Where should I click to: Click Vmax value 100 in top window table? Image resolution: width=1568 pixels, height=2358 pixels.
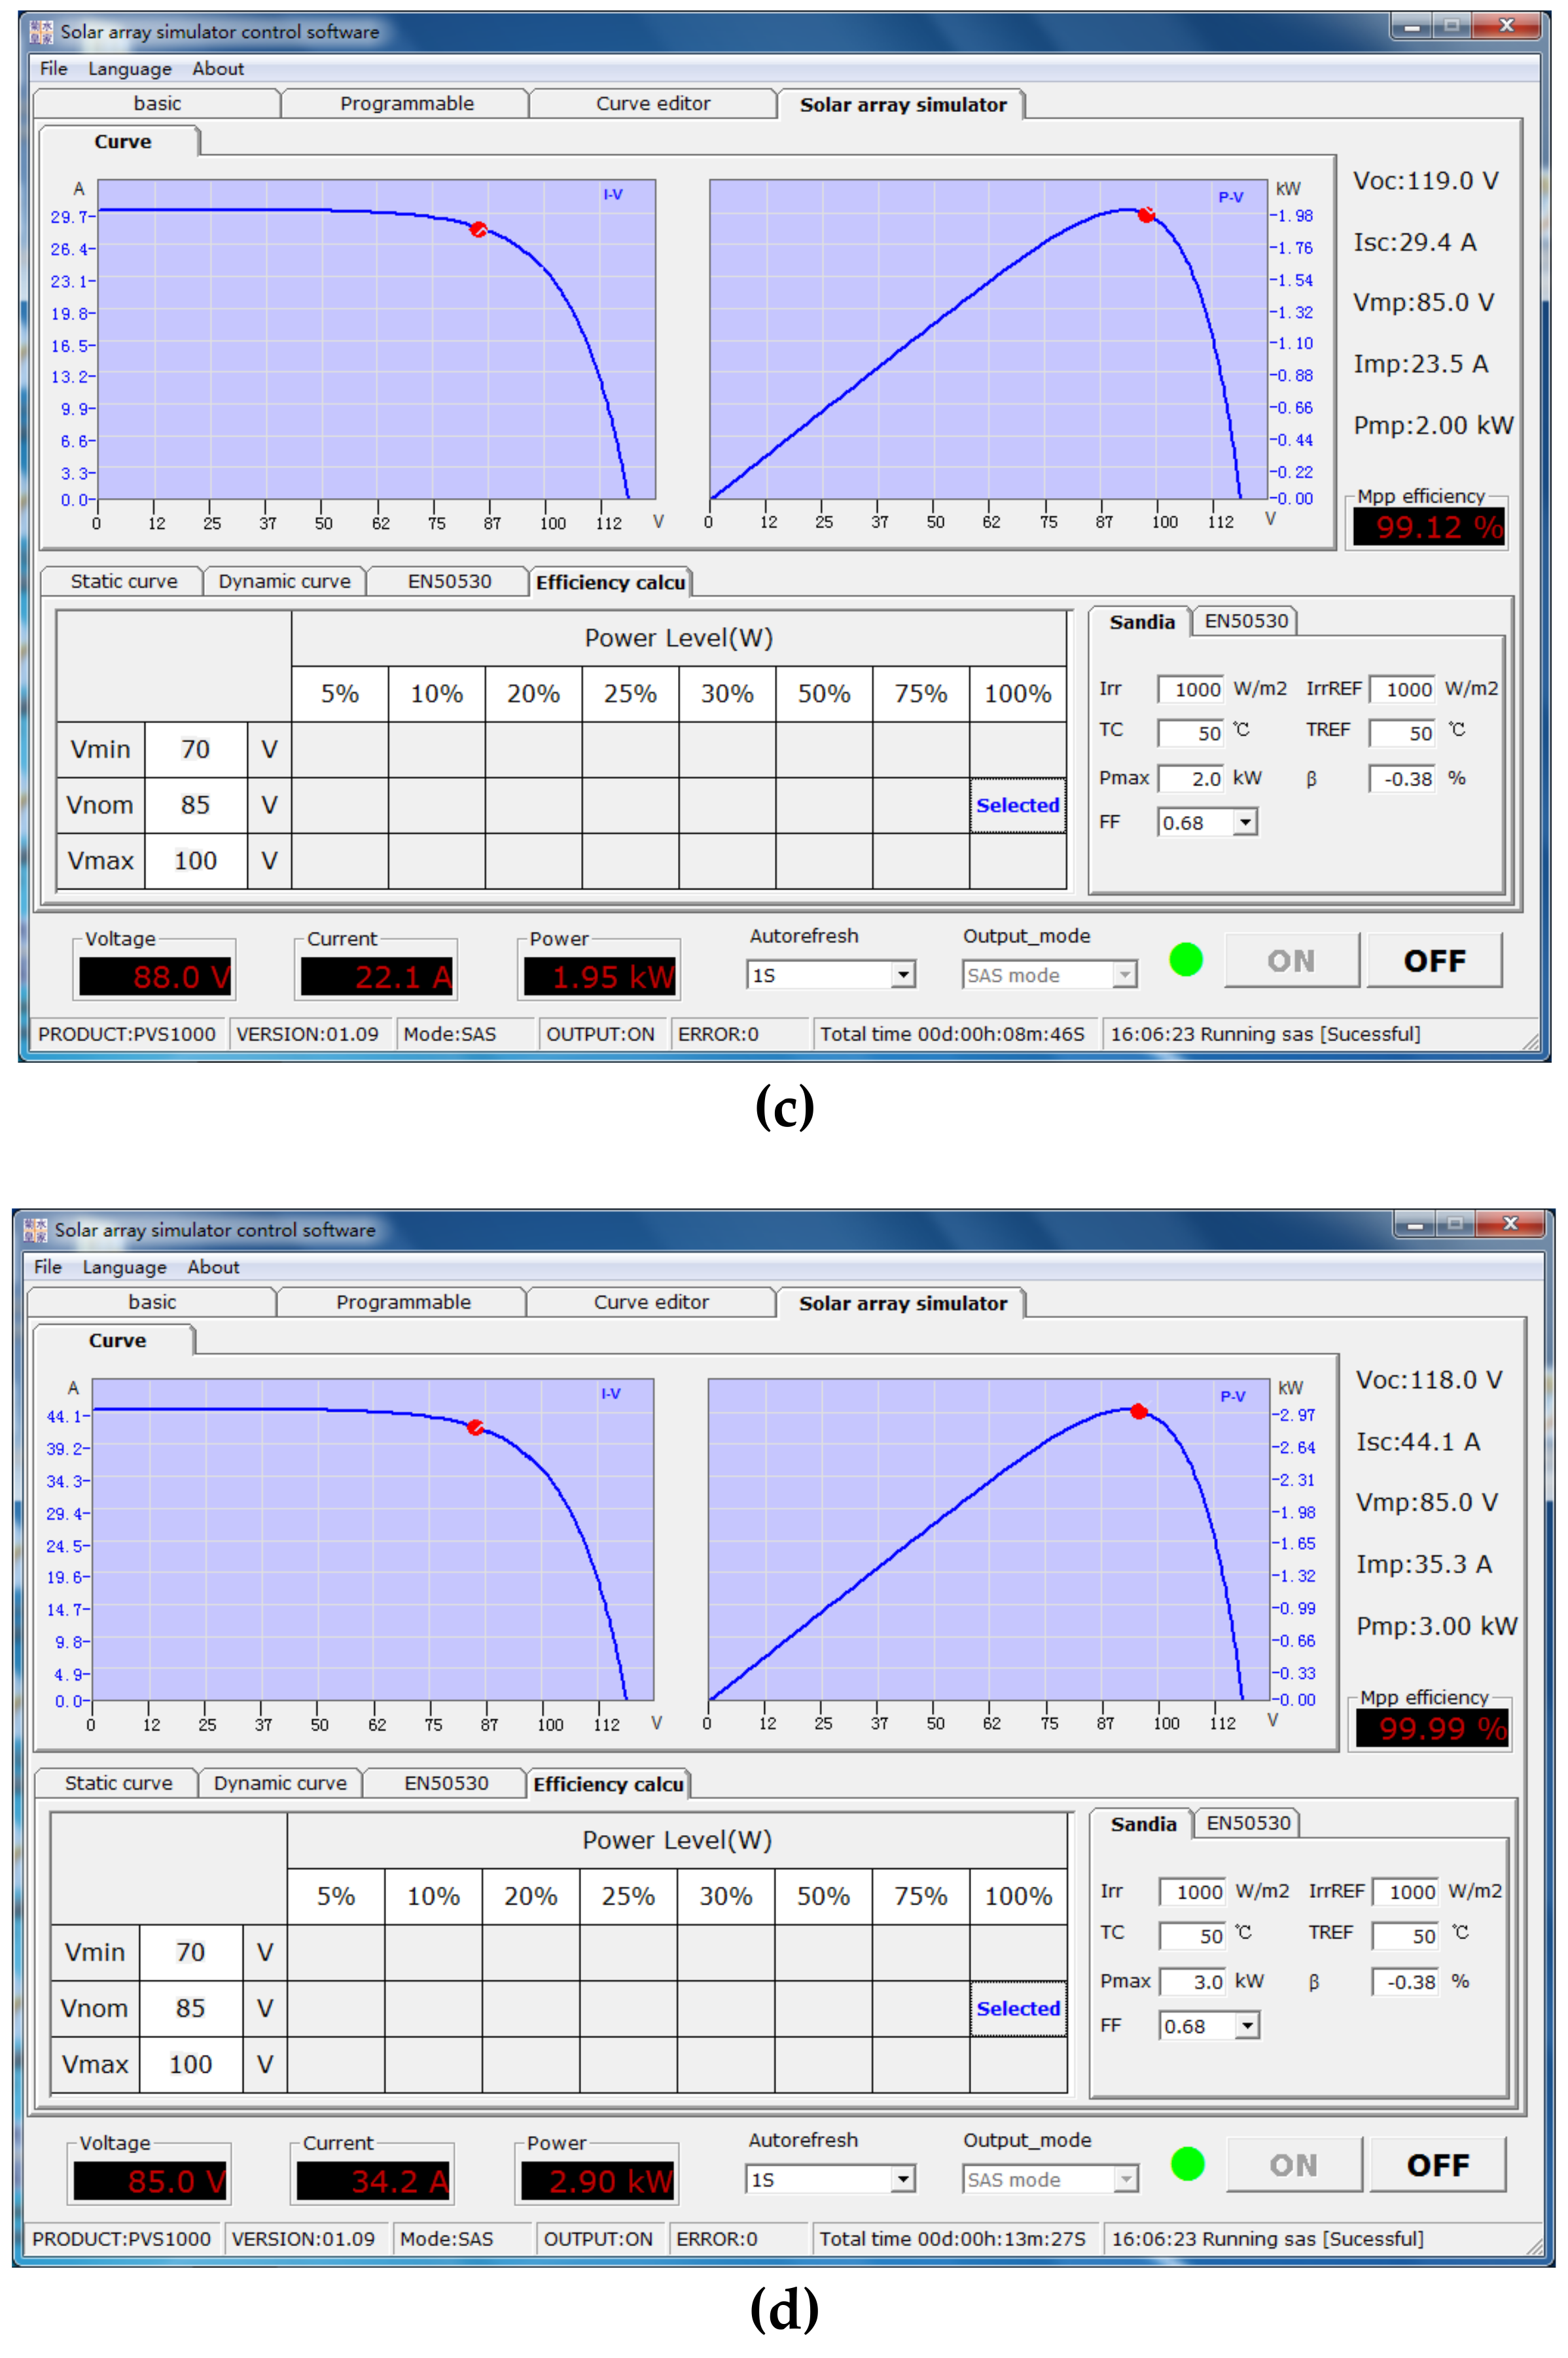tap(196, 861)
